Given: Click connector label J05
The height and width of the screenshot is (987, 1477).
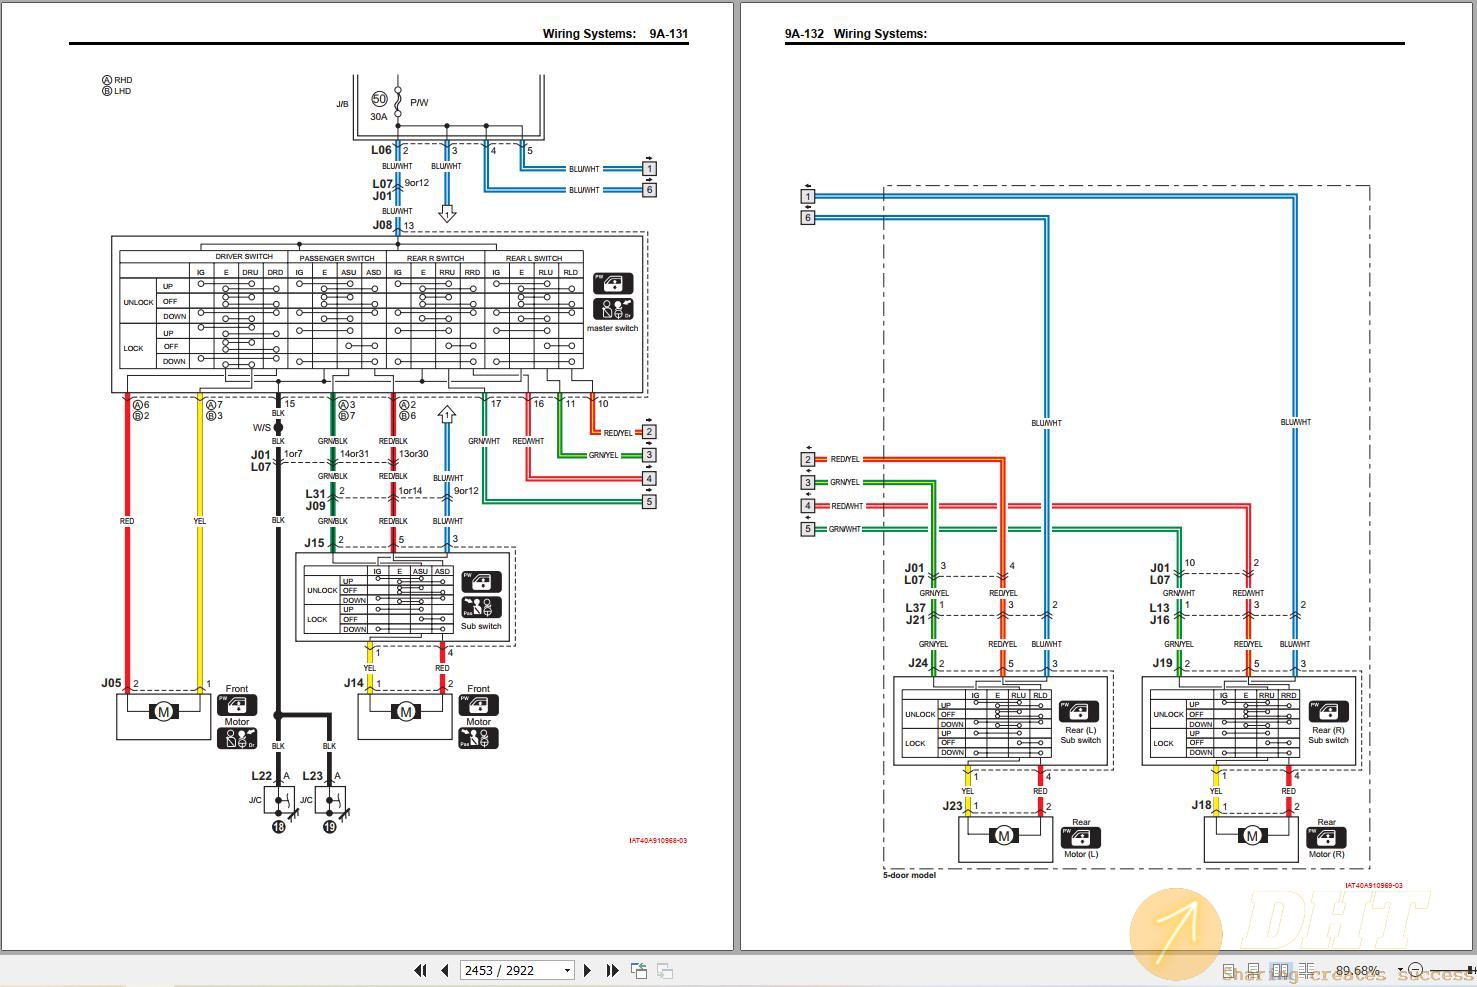Looking at the screenshot, I should [111, 683].
